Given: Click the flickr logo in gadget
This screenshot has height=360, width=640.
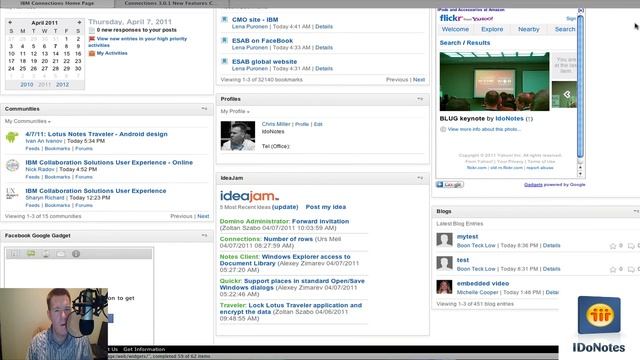Looking at the screenshot, I should point(451,18).
